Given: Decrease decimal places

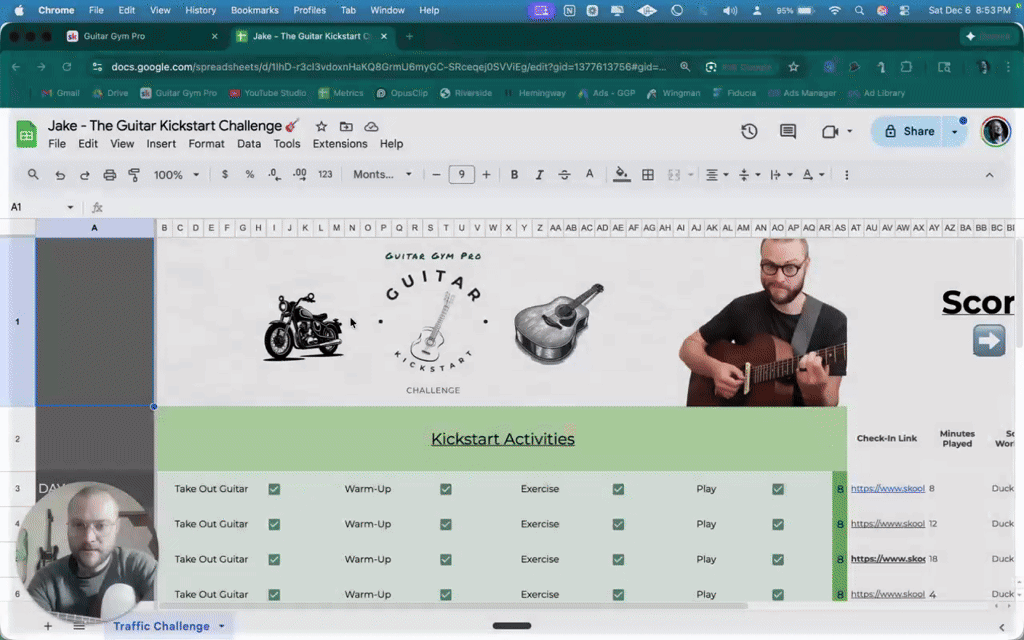Looking at the screenshot, I should point(274,174).
